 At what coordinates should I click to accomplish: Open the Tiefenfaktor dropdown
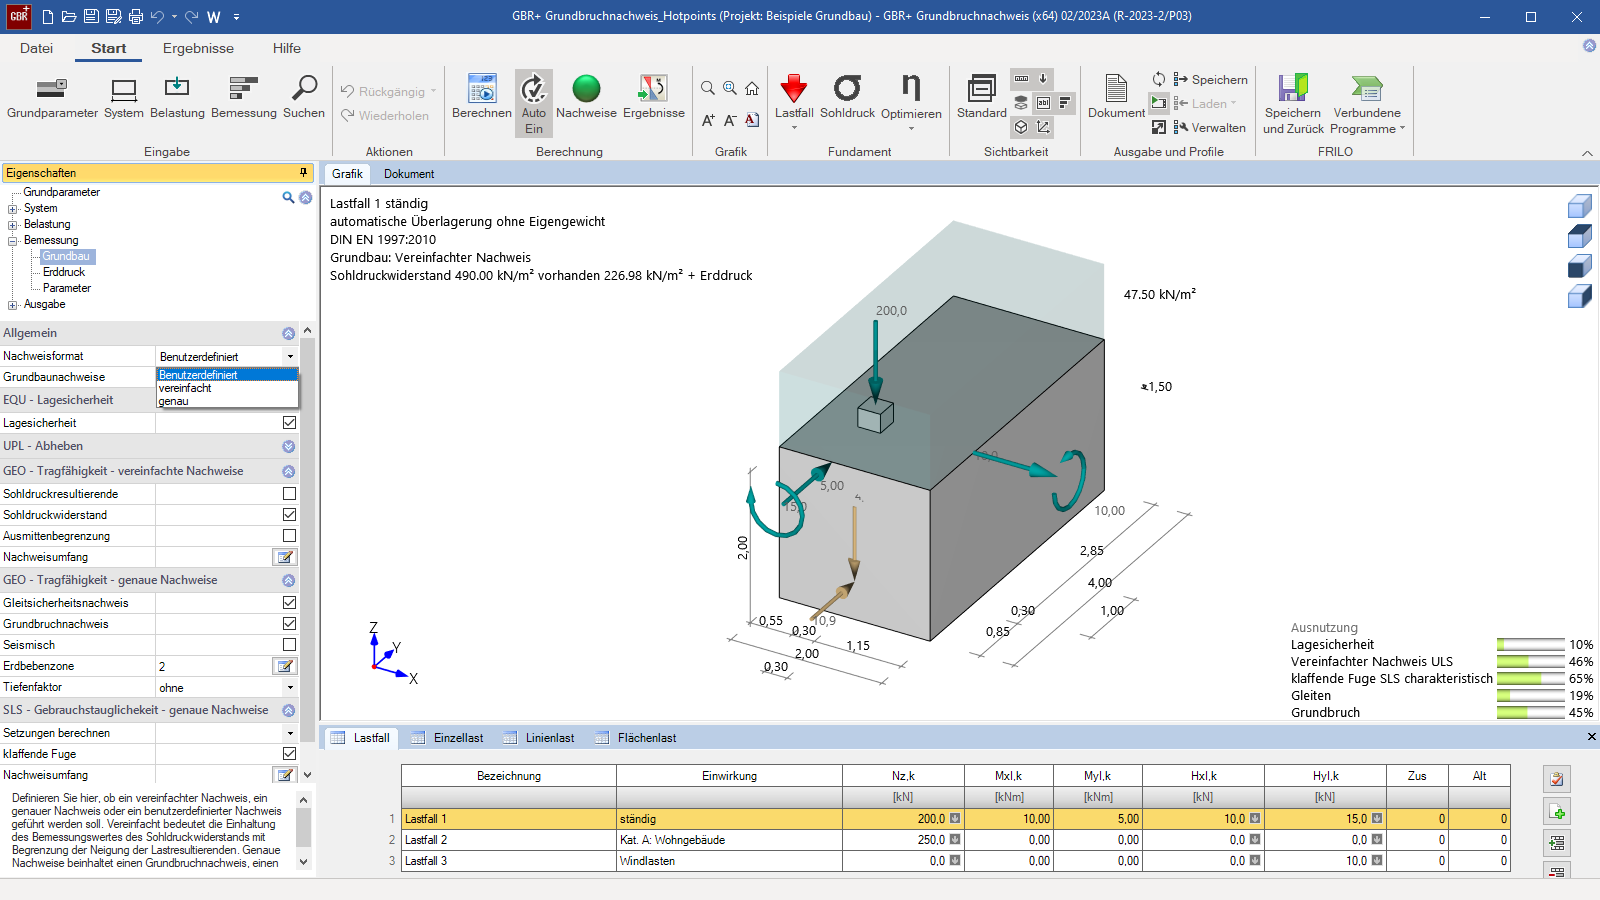[x=290, y=688]
